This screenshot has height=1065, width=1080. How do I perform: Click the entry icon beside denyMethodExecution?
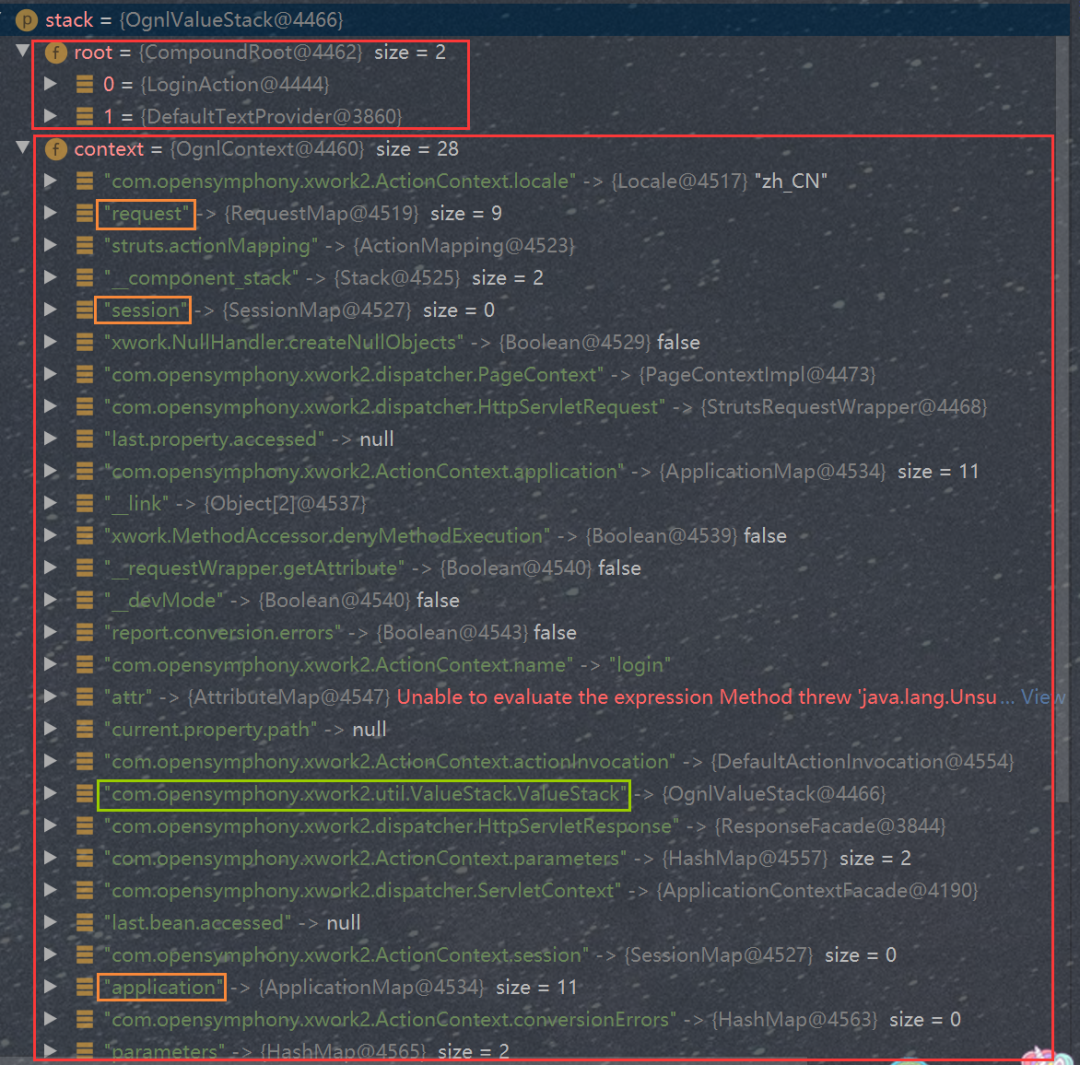tap(85, 535)
